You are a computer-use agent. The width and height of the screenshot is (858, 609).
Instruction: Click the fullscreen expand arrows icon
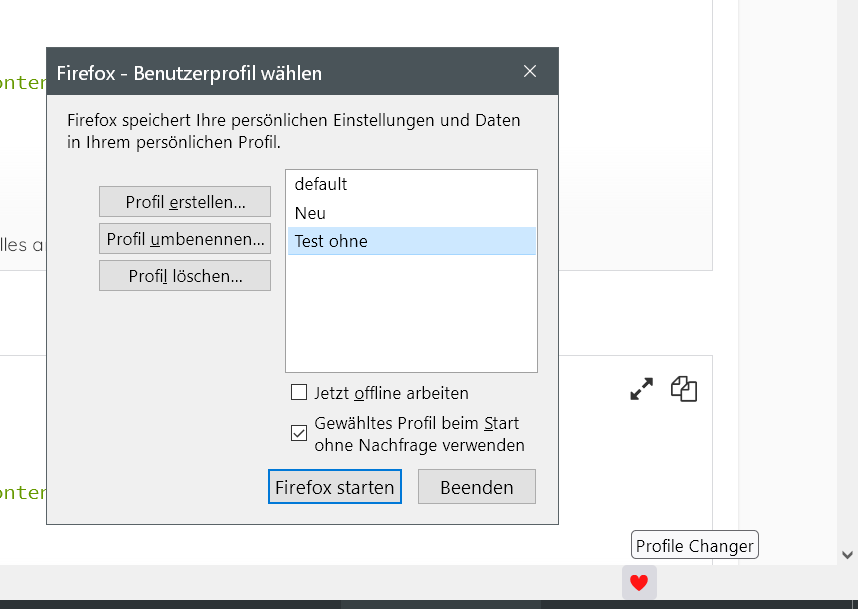tap(641, 389)
